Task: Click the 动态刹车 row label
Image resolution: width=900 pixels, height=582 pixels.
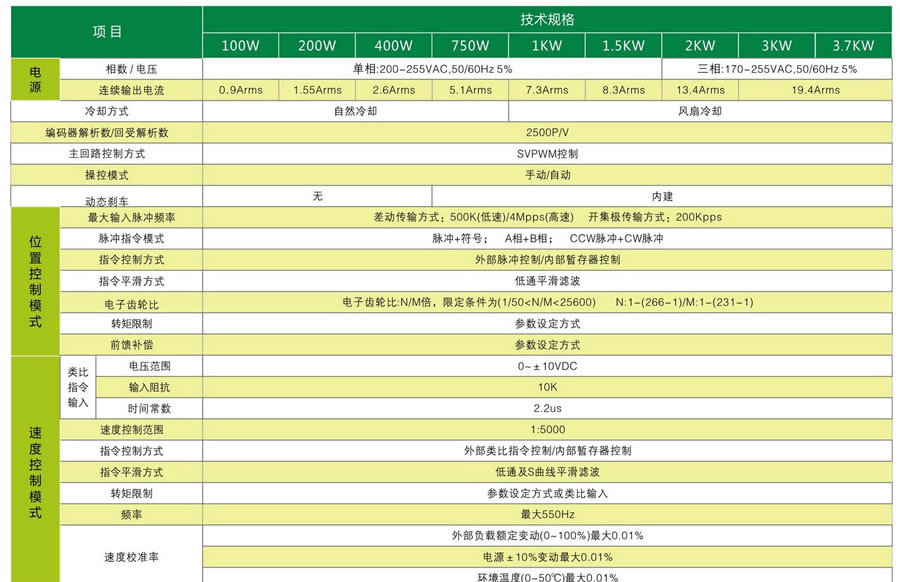Action: tap(105, 196)
